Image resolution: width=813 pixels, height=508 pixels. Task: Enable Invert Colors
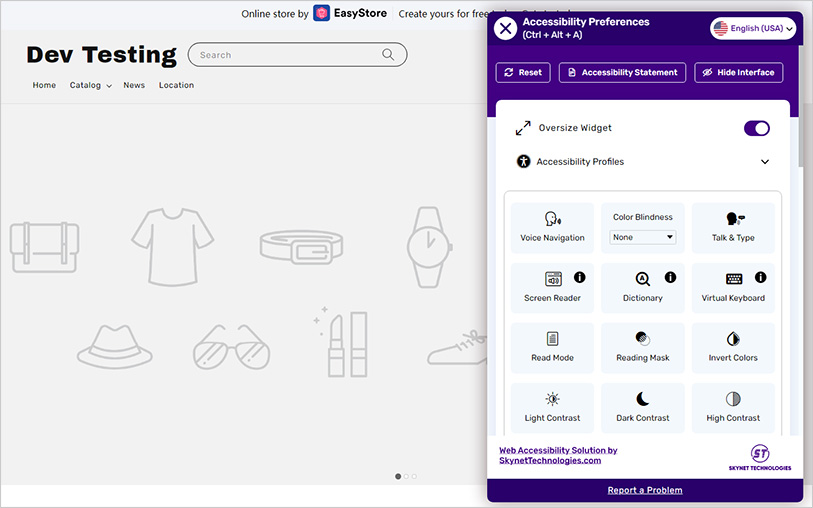(733, 348)
